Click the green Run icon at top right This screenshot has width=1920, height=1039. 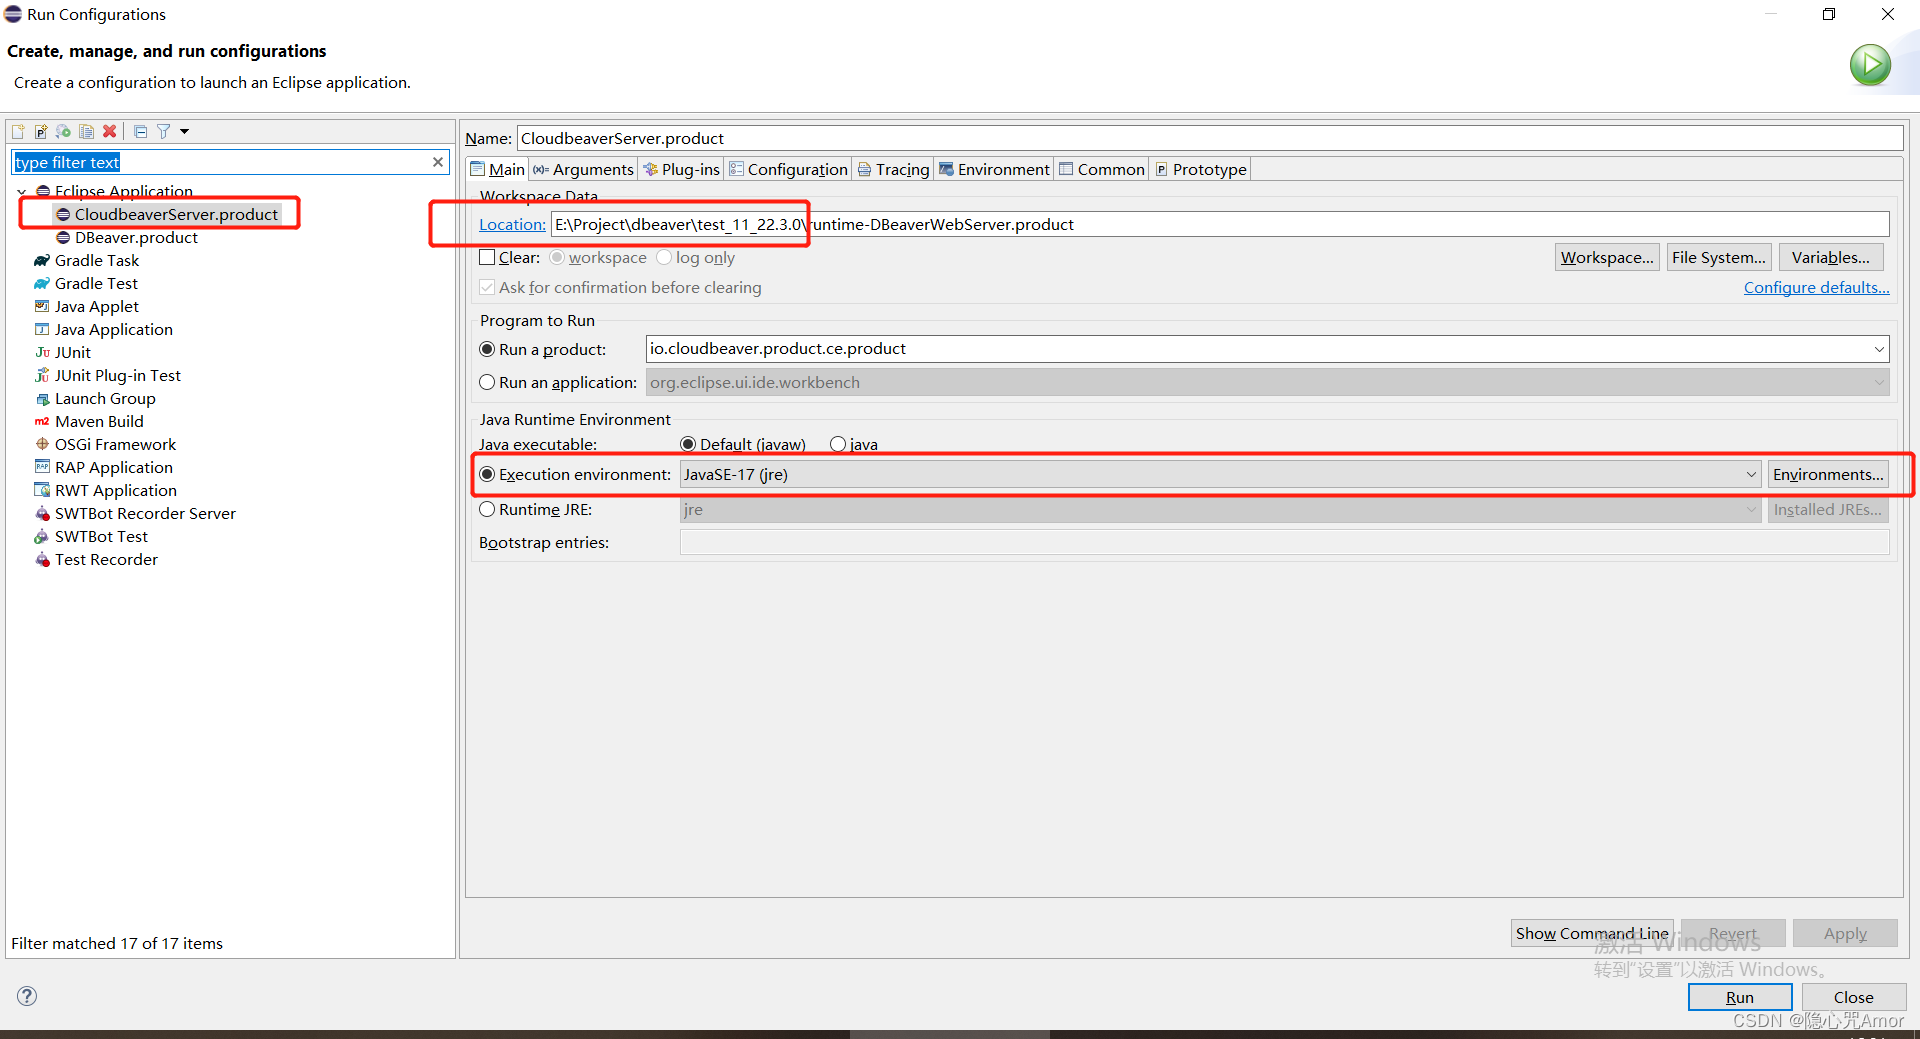[x=1870, y=66]
